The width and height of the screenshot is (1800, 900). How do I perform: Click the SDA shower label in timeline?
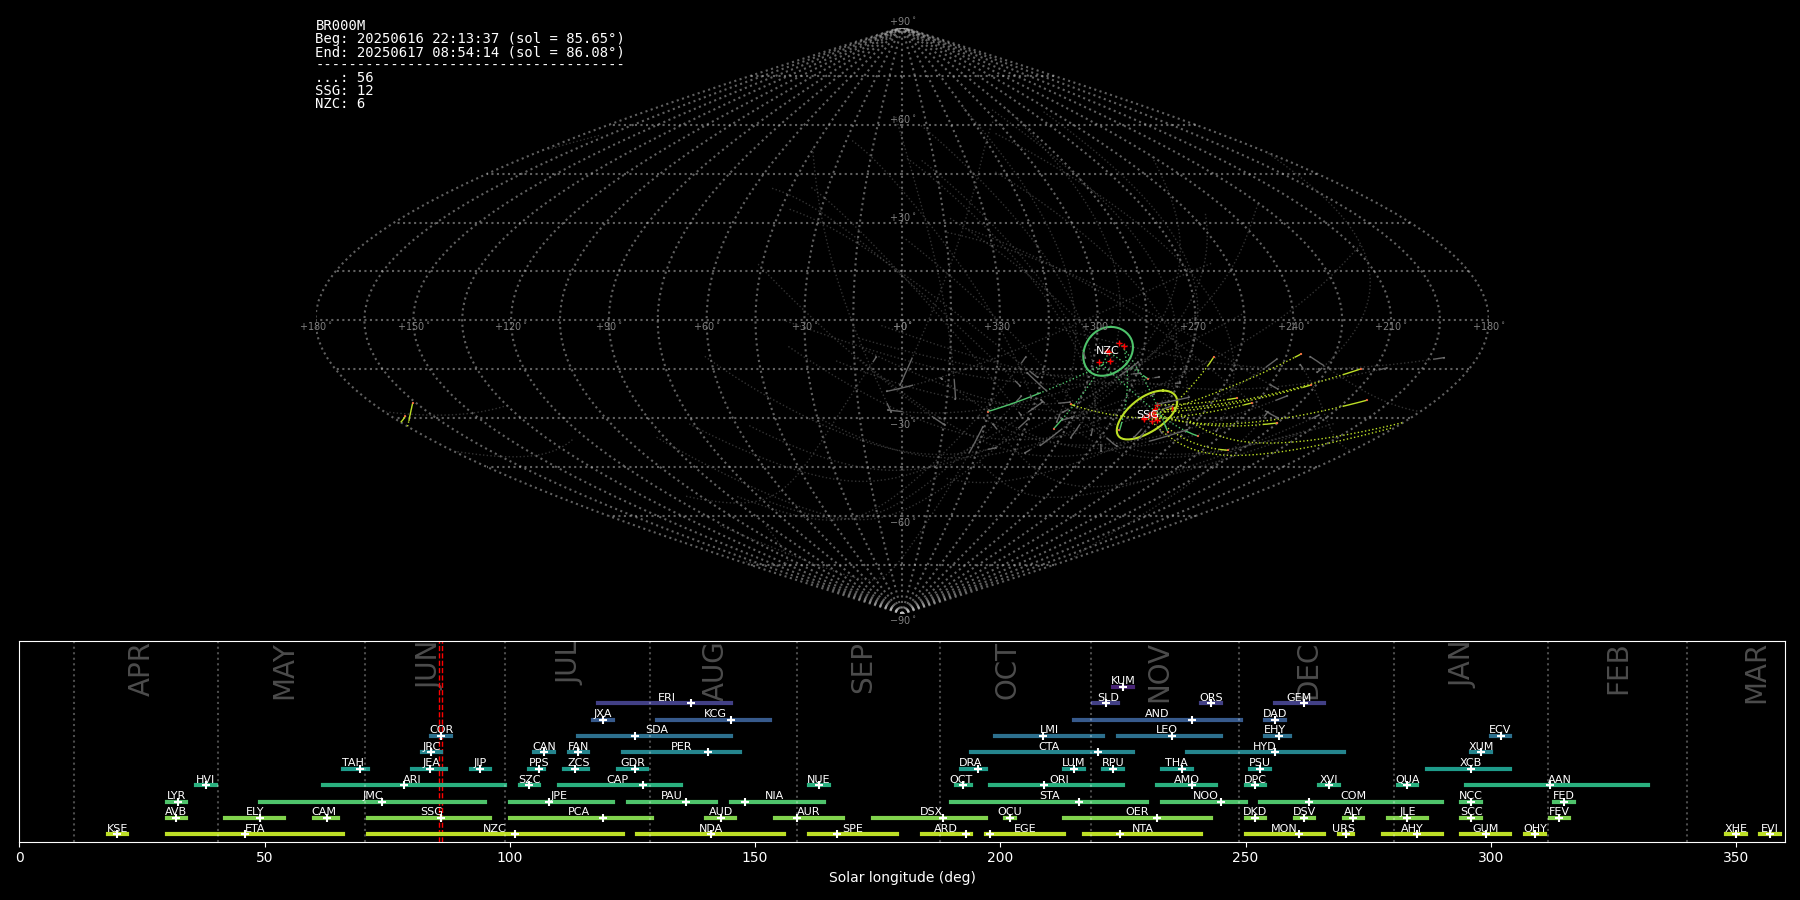[657, 730]
